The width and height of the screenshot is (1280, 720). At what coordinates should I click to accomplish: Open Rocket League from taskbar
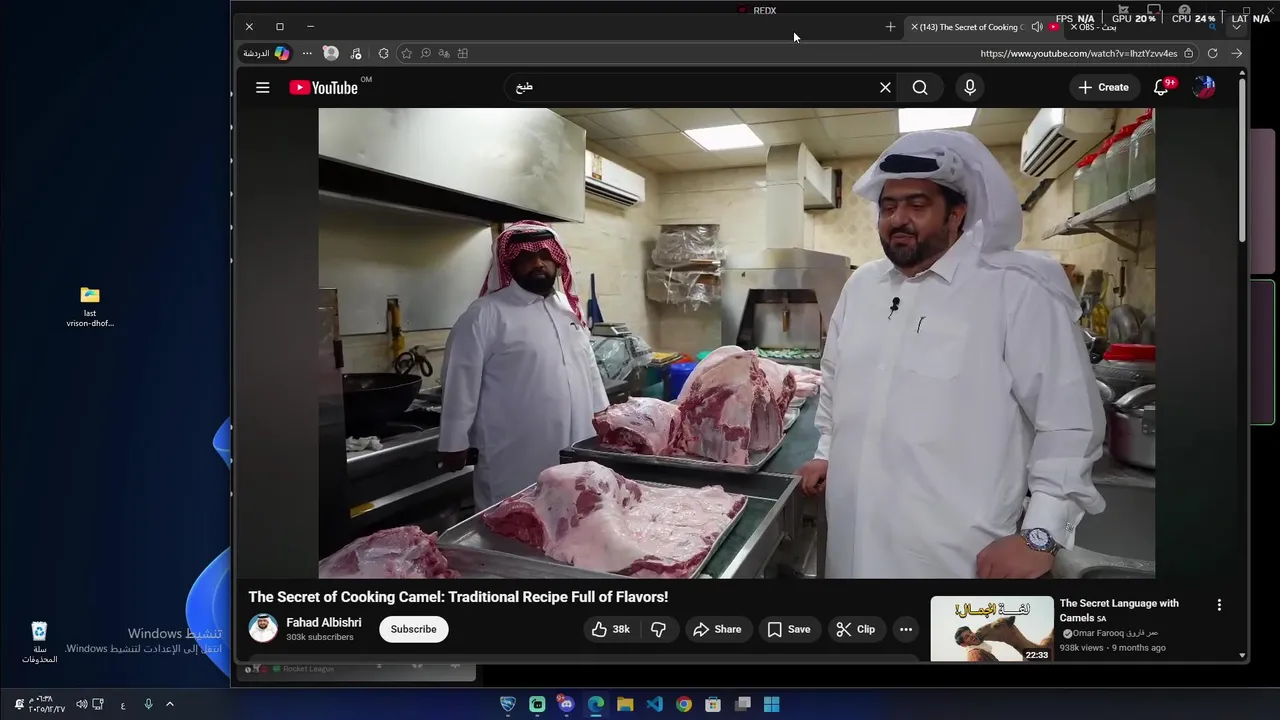click(508, 704)
